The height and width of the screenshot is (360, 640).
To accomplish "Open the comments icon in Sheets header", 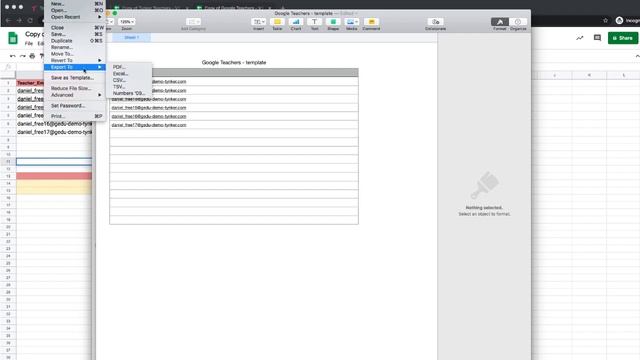I will pos(597,38).
